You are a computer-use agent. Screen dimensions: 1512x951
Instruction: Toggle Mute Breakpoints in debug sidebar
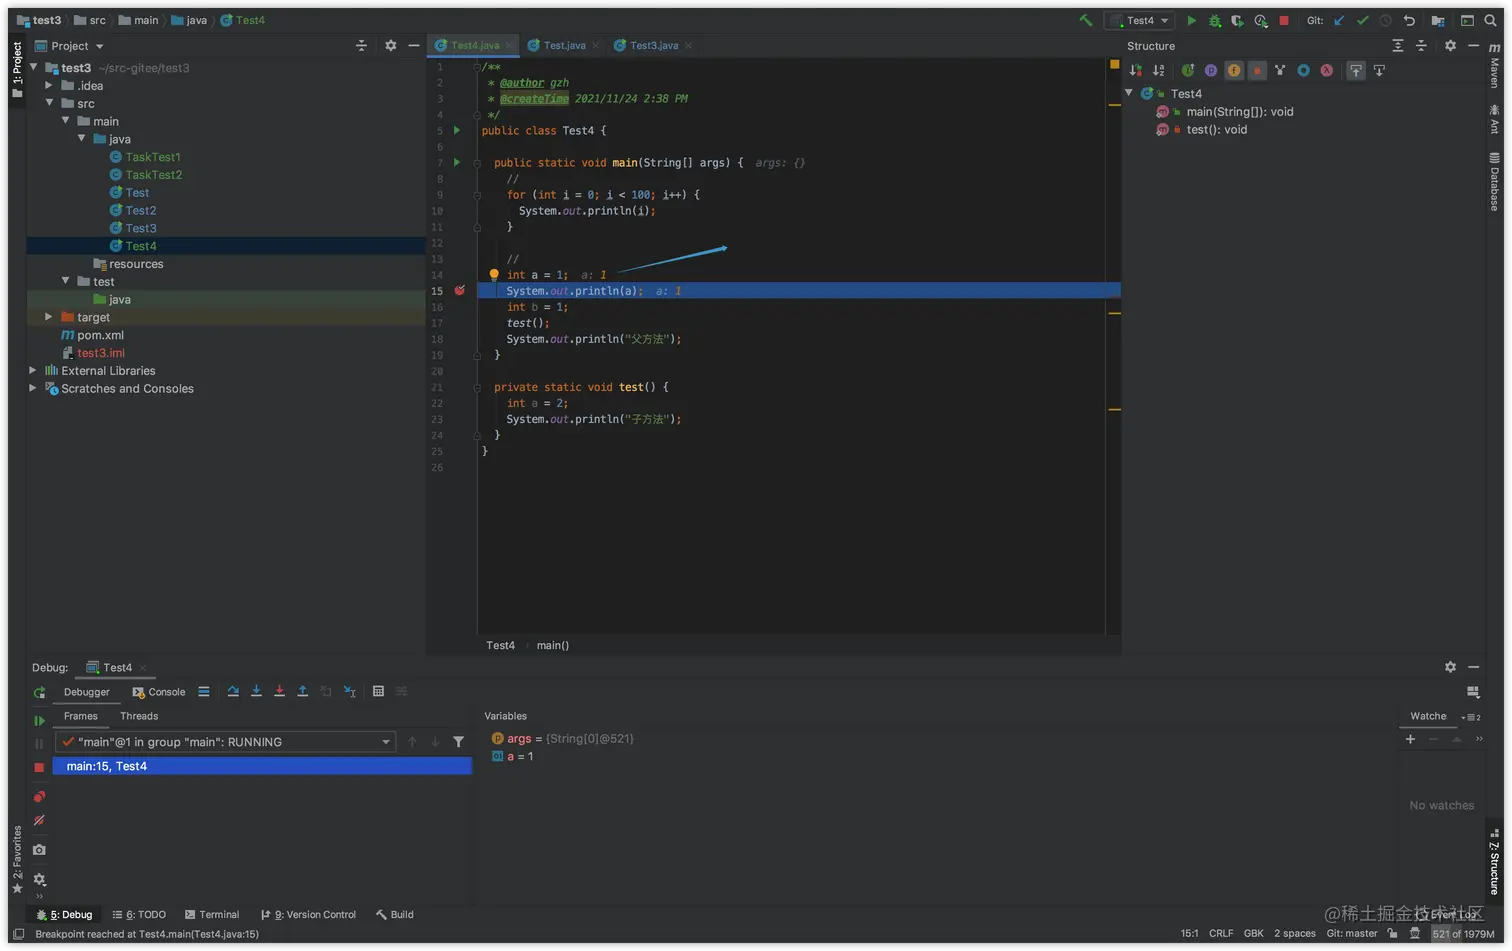39,820
